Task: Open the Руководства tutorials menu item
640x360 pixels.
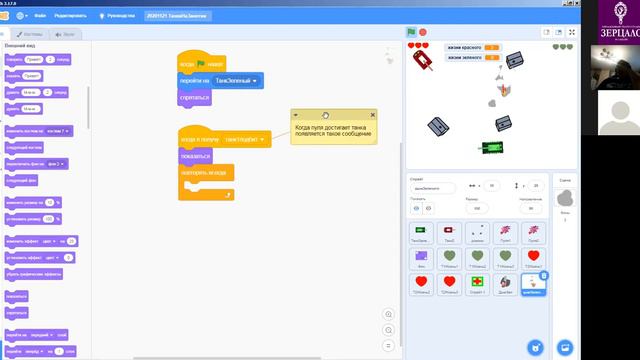Action: tap(117, 16)
